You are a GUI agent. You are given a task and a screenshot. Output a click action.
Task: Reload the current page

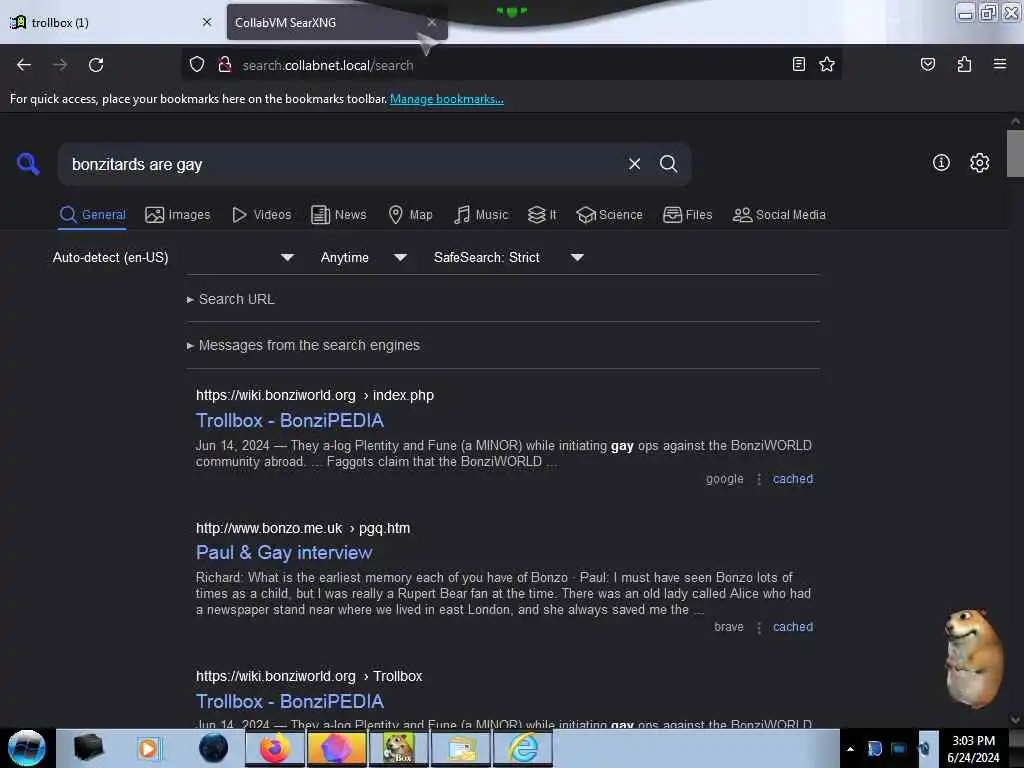click(x=96, y=65)
